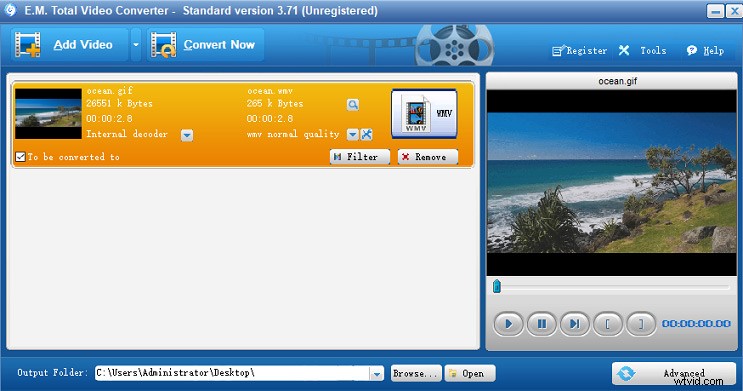
Task: Open the Register menu
Action: point(580,50)
